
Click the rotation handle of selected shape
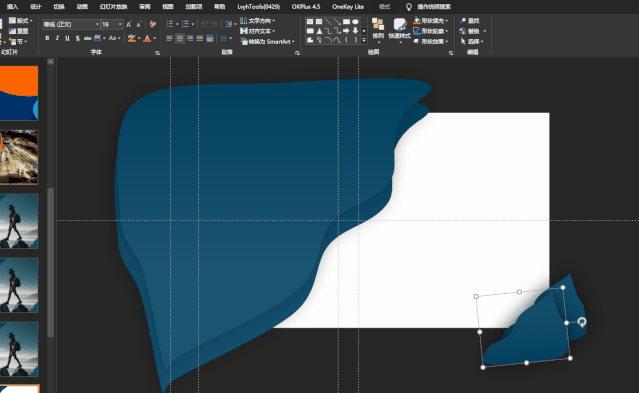pyautogui.click(x=582, y=322)
